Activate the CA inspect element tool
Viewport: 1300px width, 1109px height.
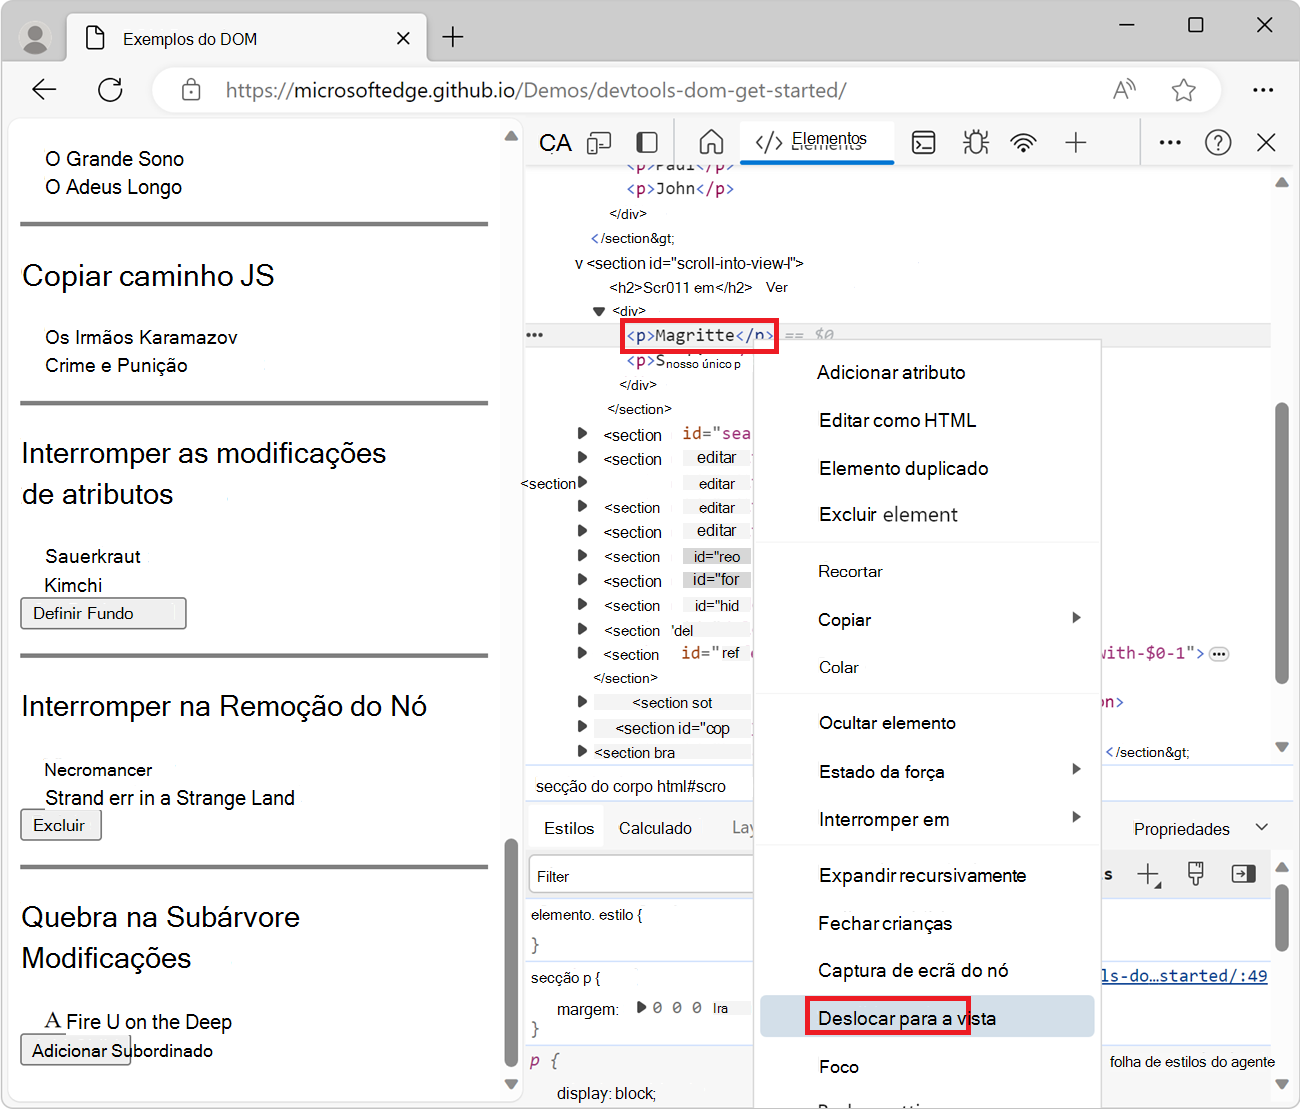coord(555,143)
